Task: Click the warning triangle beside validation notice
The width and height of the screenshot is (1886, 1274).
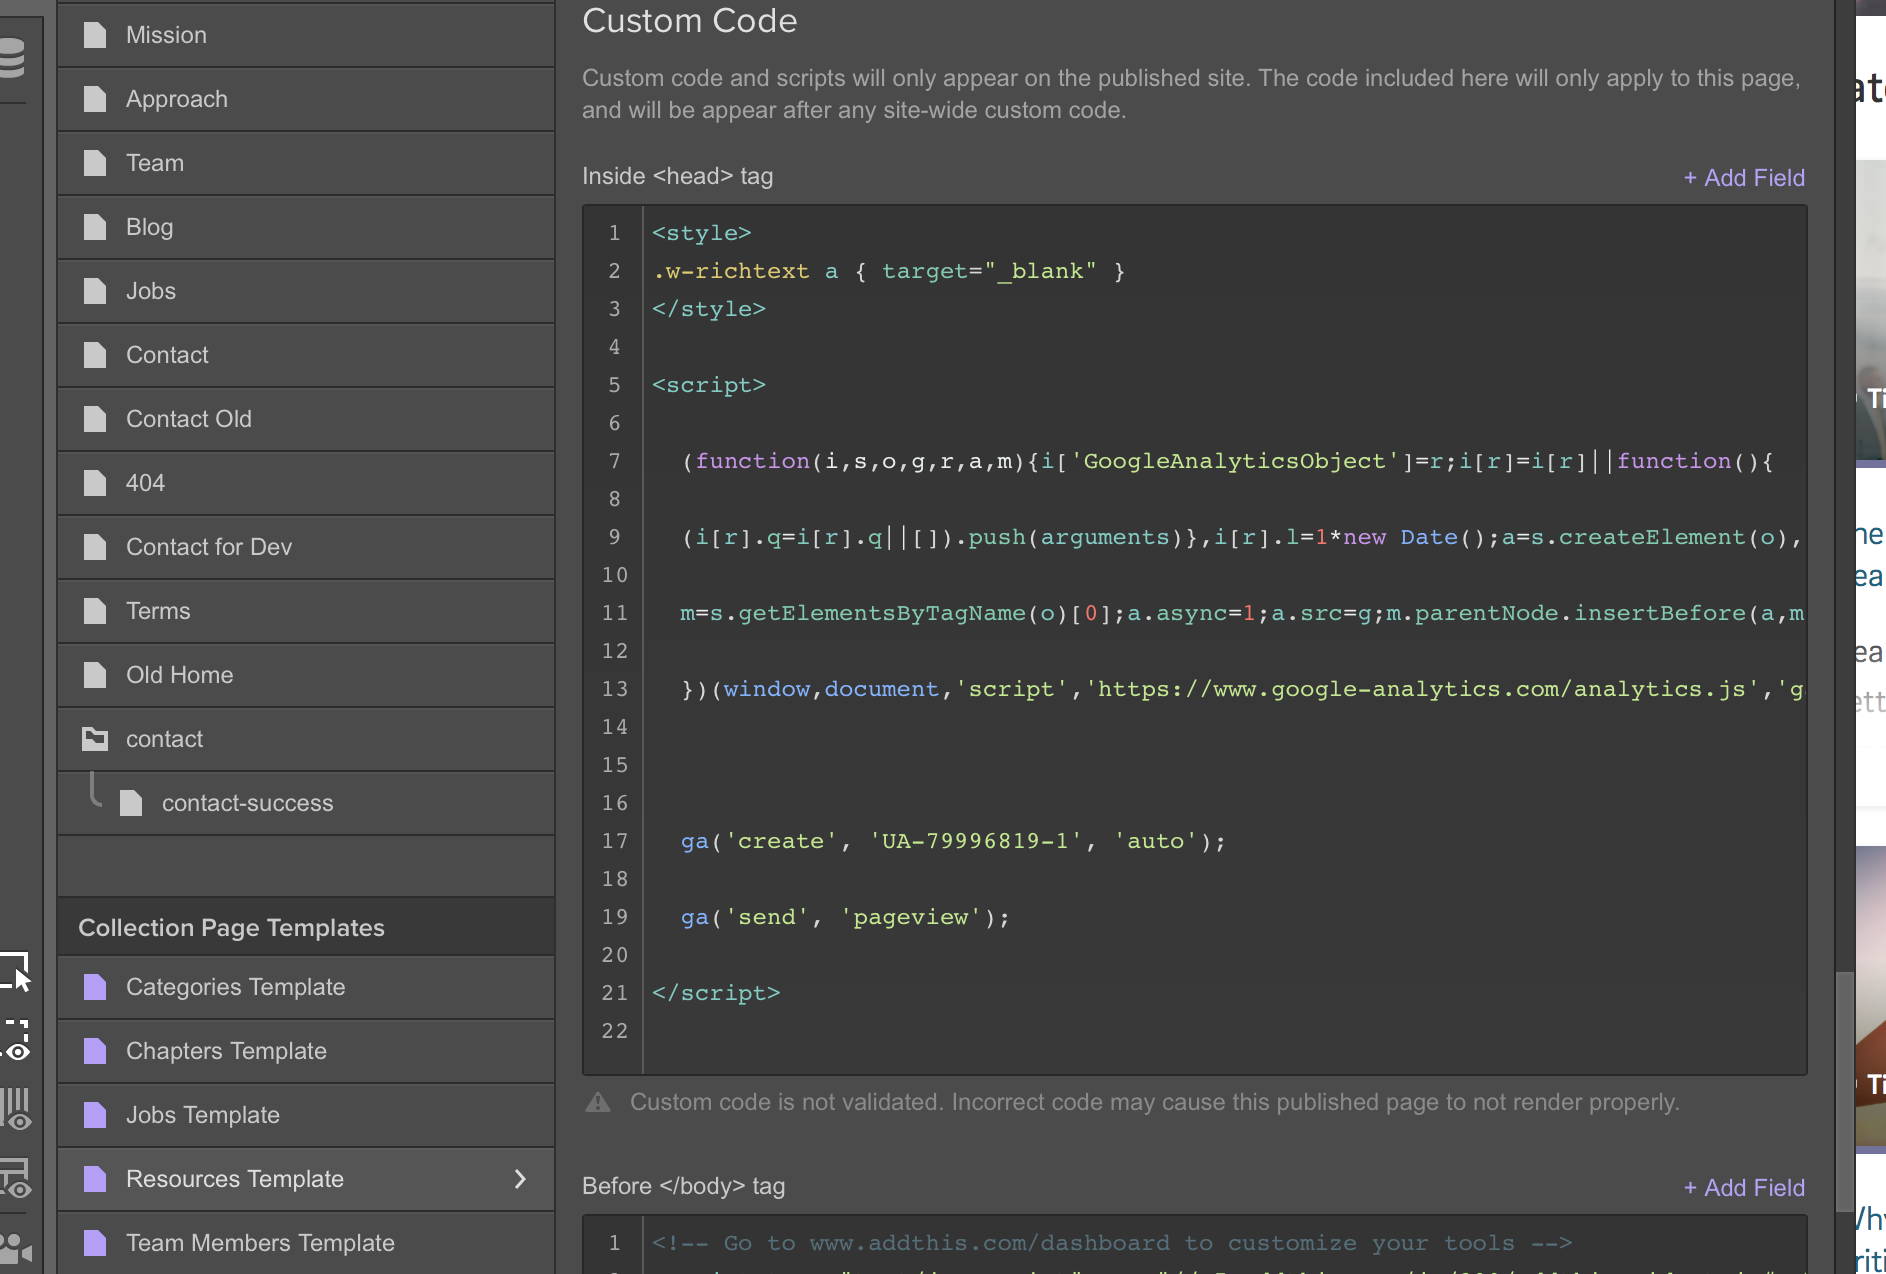Action: click(598, 1102)
